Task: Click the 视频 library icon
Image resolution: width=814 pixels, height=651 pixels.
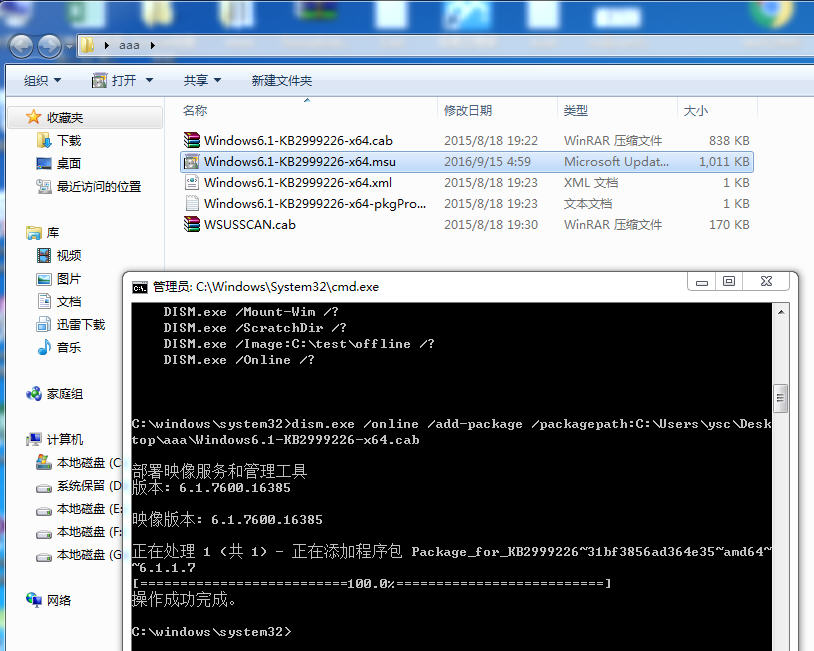Action: (44, 255)
